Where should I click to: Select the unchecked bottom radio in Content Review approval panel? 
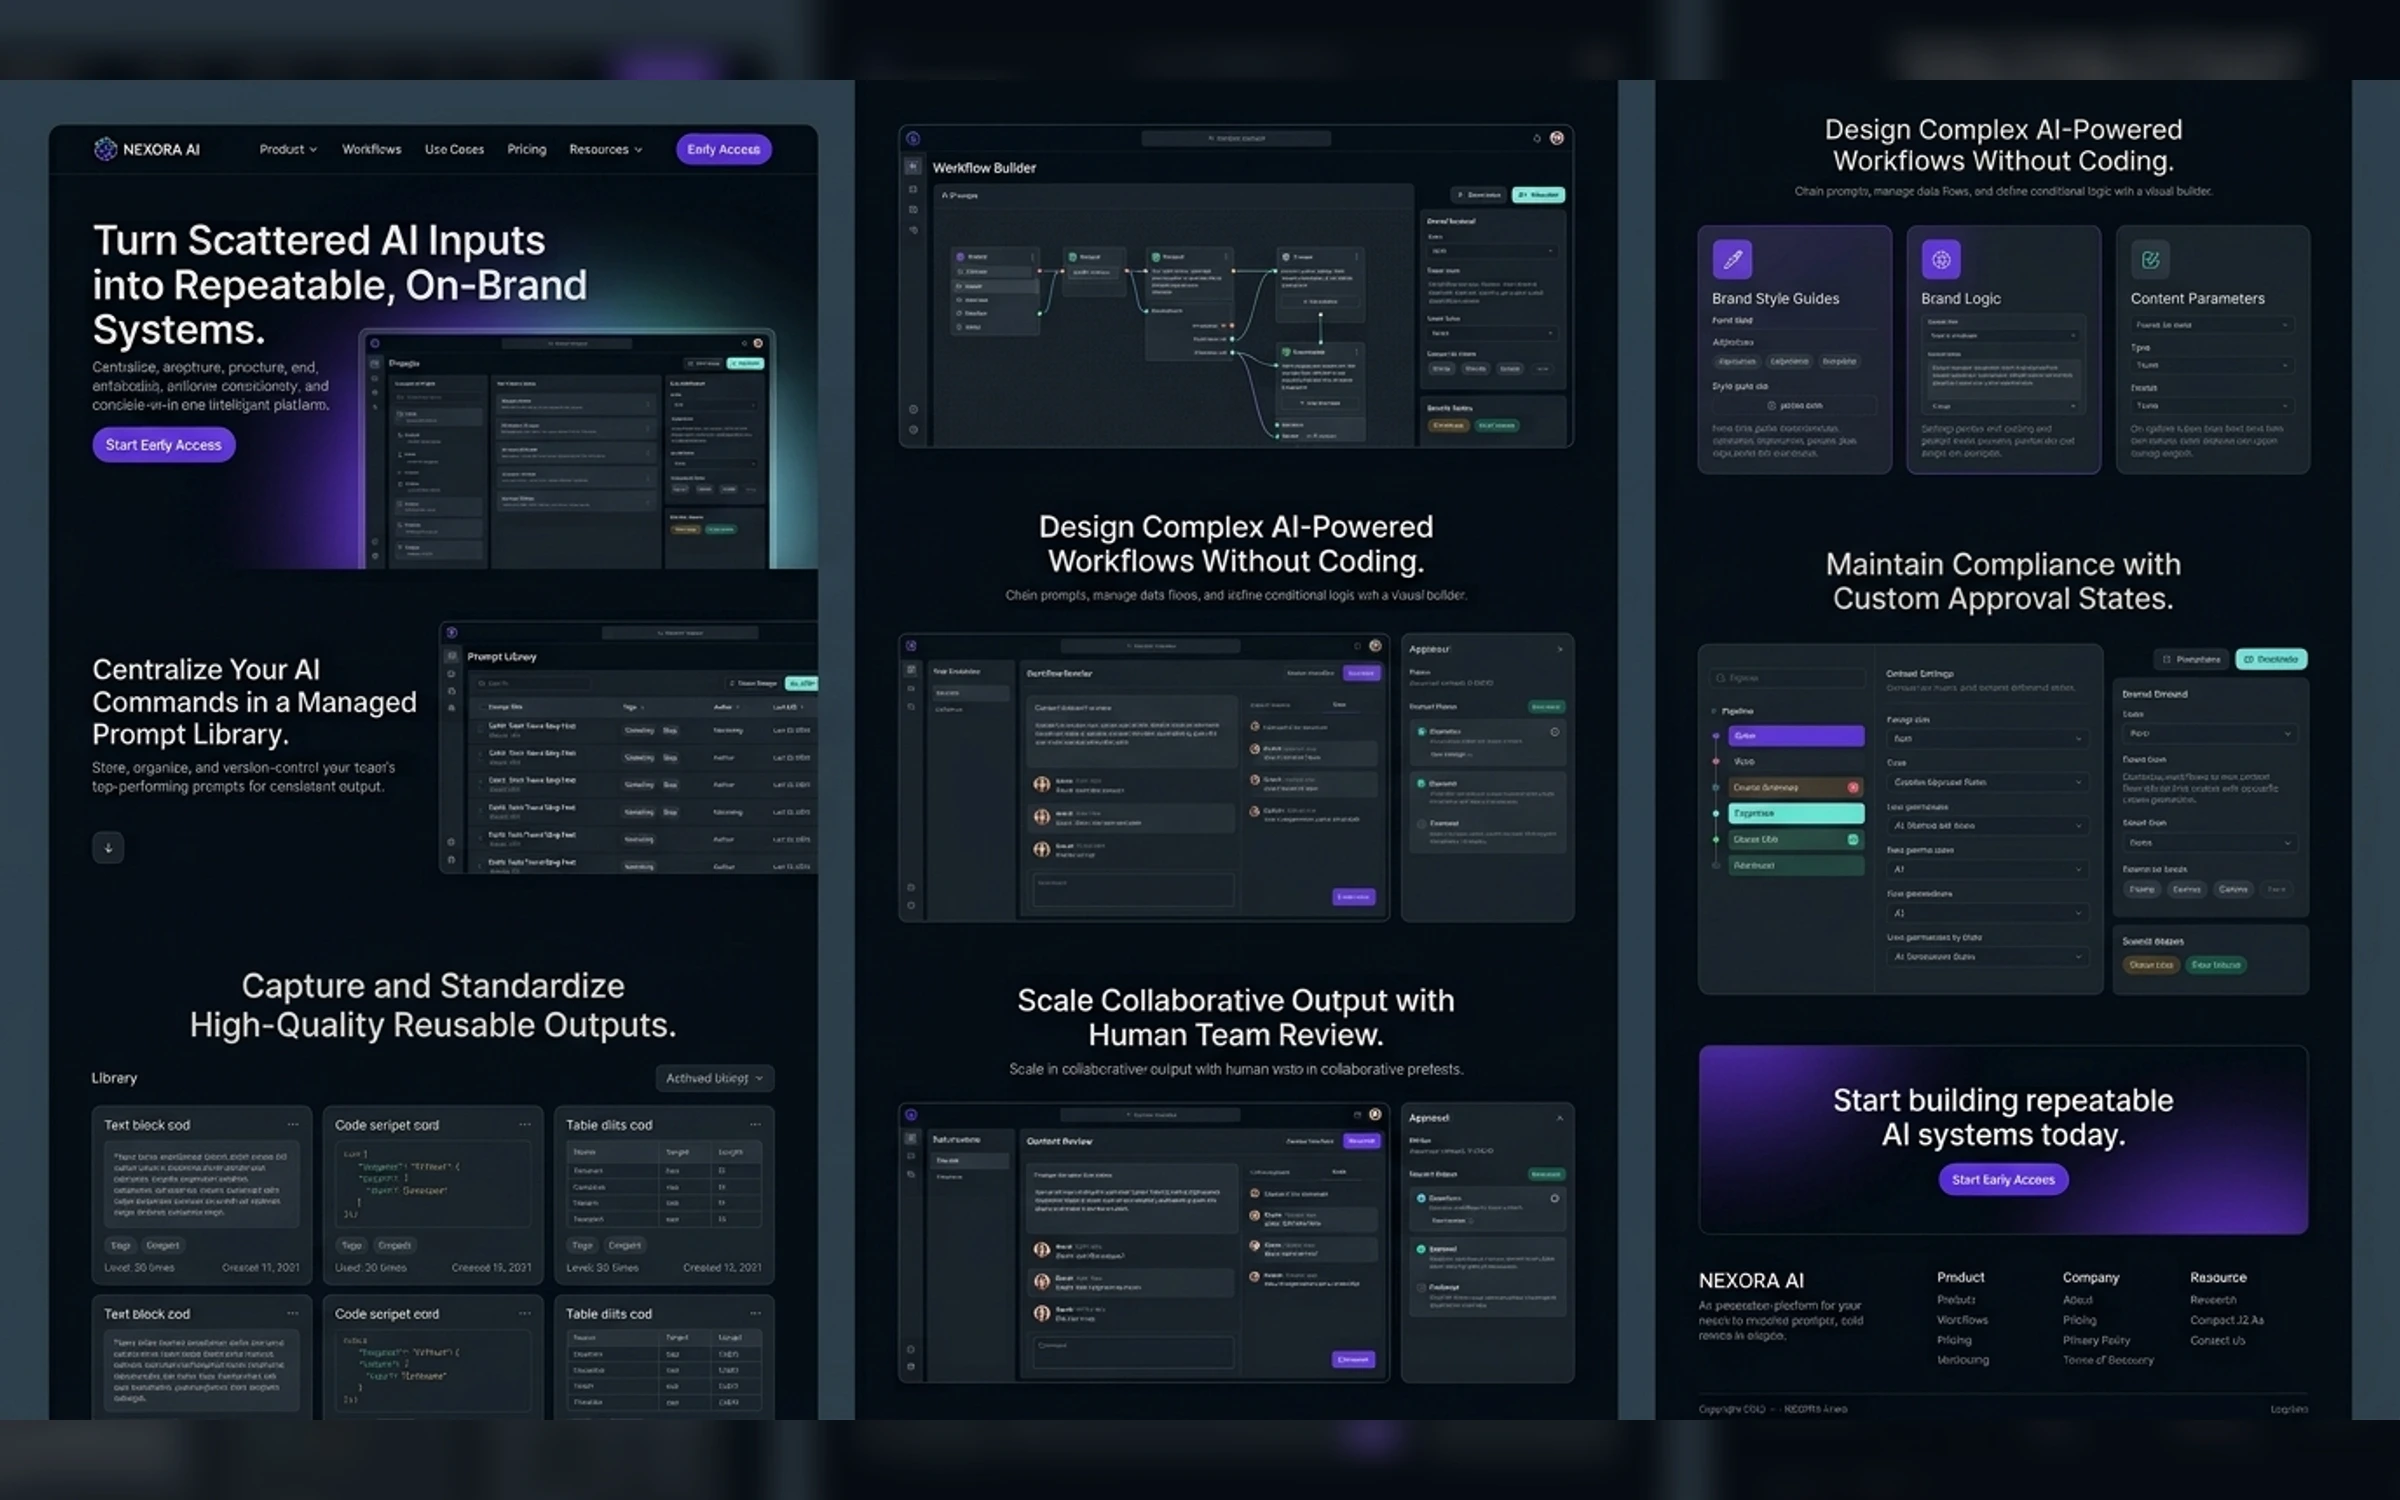coord(1421,1288)
